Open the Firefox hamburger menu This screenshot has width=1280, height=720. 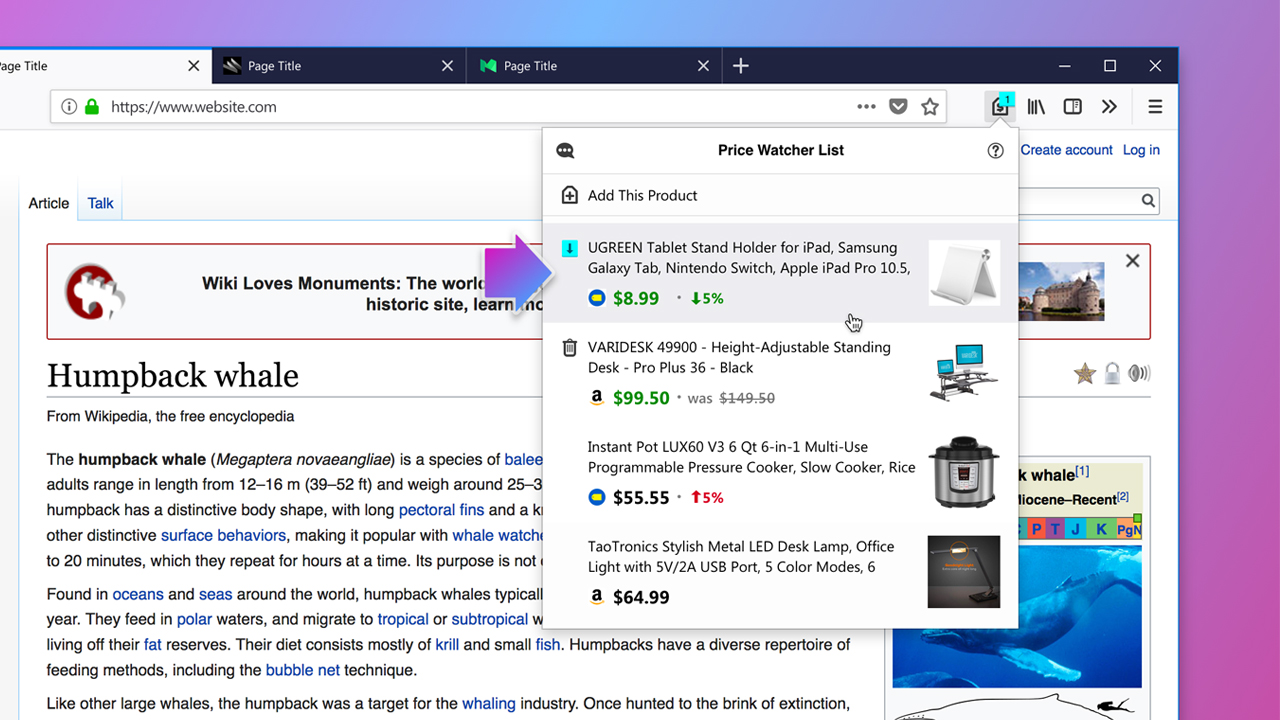click(x=1155, y=106)
